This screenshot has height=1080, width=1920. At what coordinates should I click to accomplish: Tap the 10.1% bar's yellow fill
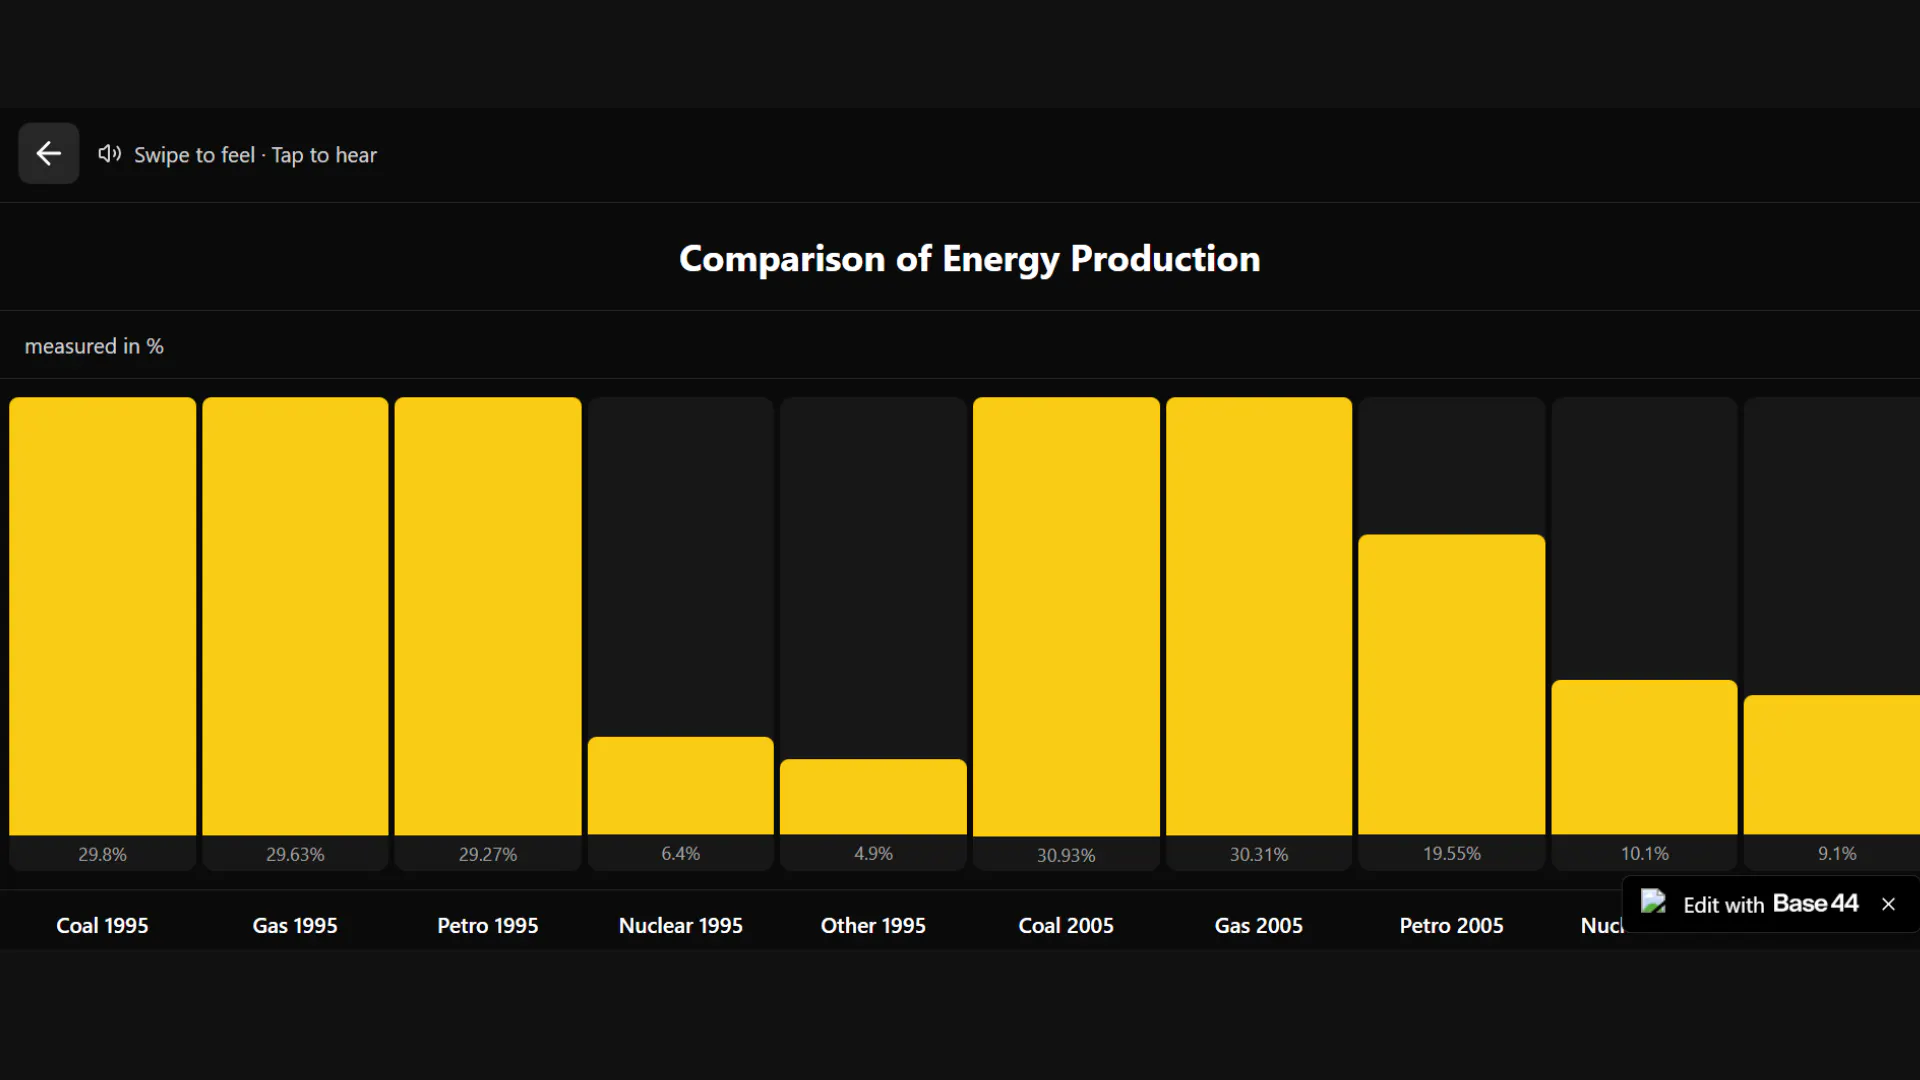coord(1644,757)
